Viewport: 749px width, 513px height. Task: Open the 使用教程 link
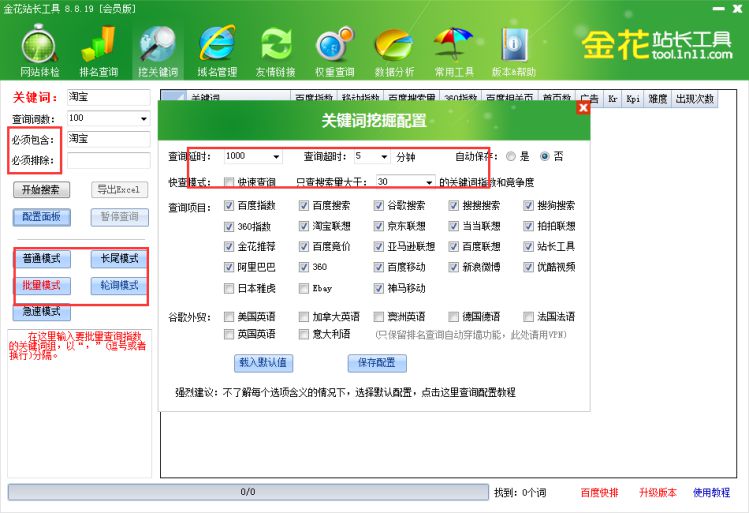[711, 492]
